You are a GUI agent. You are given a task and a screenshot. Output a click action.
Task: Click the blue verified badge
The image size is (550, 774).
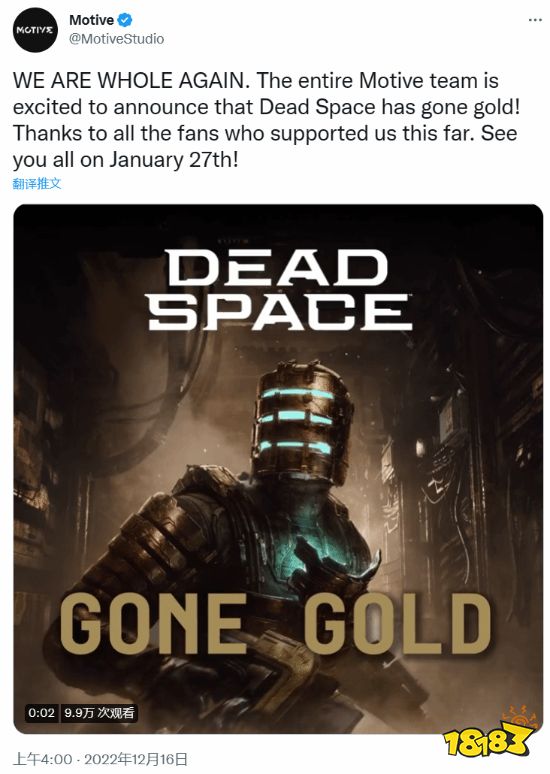click(x=125, y=20)
